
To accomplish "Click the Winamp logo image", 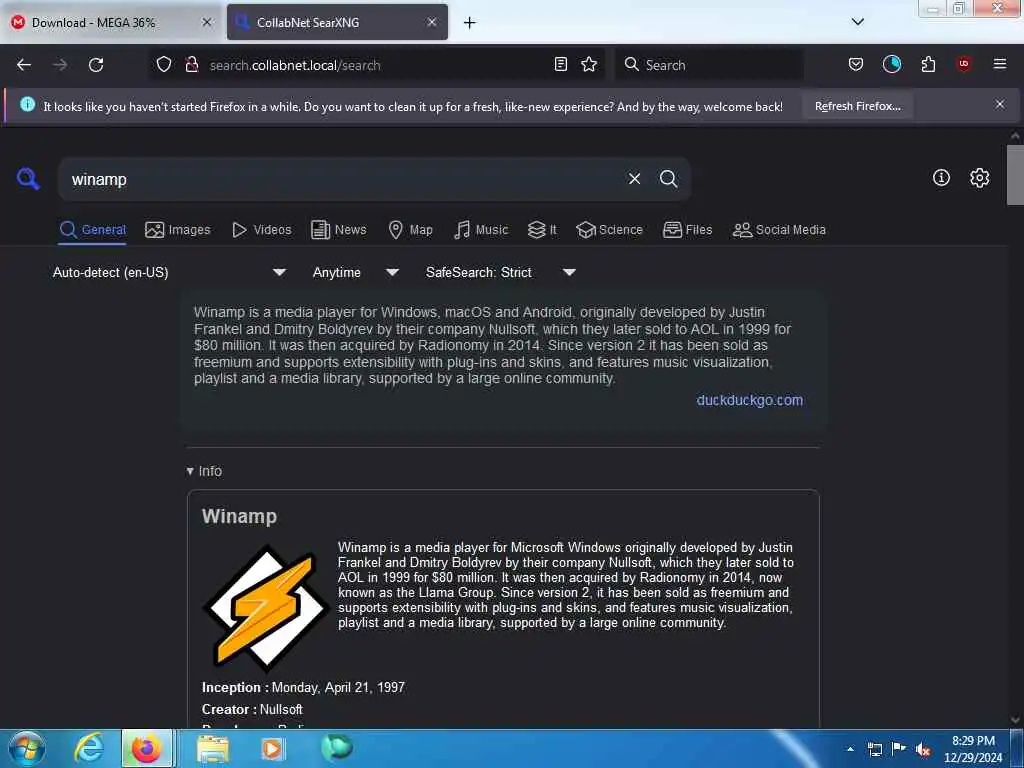I will (x=265, y=607).
